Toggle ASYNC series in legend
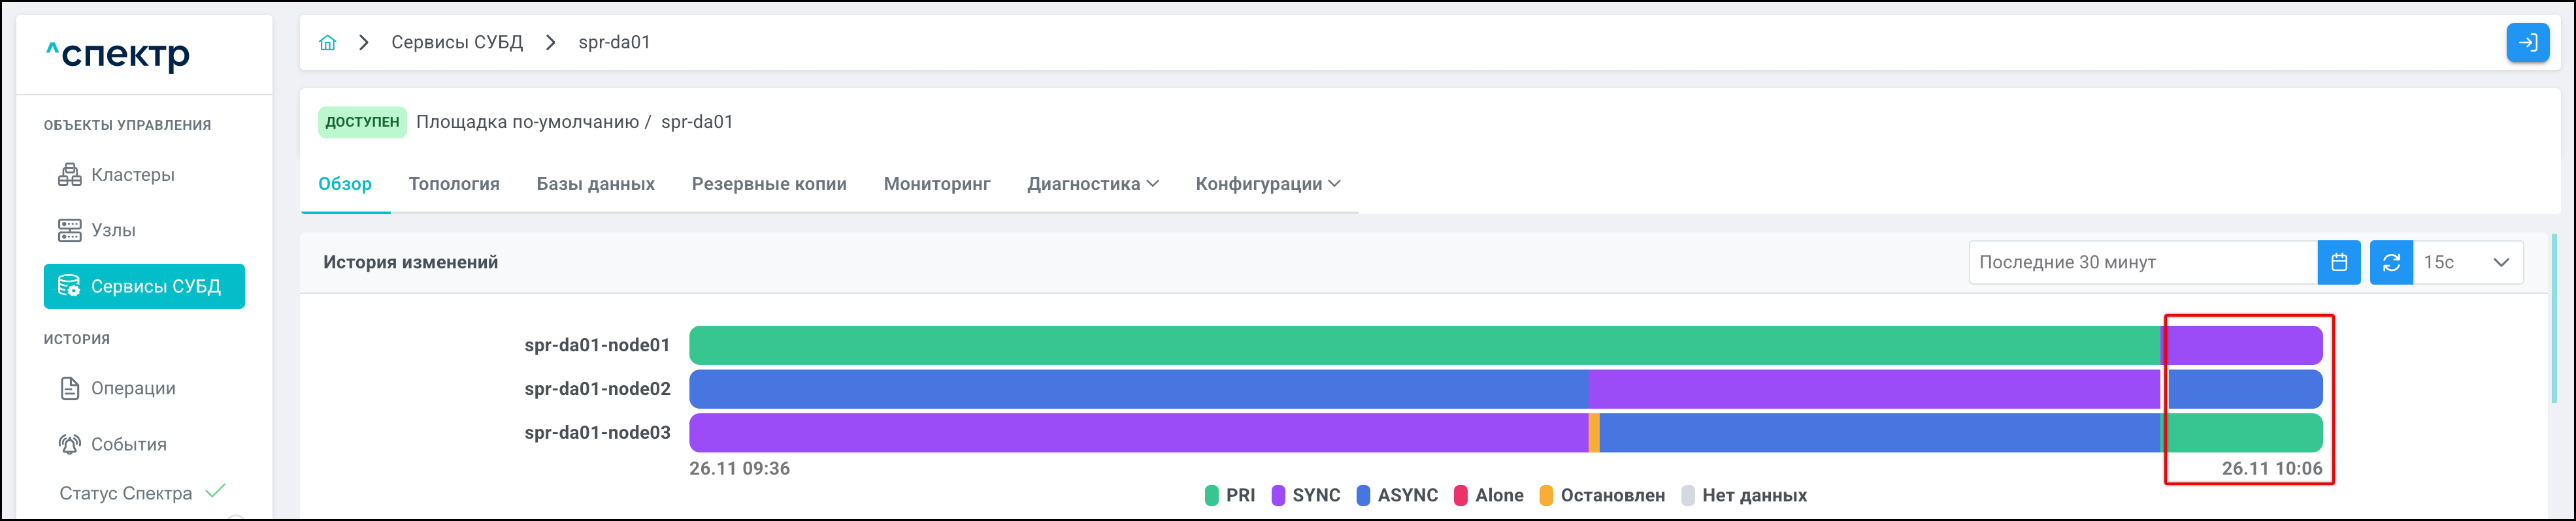This screenshot has height=521, width=2576. pyautogui.click(x=1397, y=495)
